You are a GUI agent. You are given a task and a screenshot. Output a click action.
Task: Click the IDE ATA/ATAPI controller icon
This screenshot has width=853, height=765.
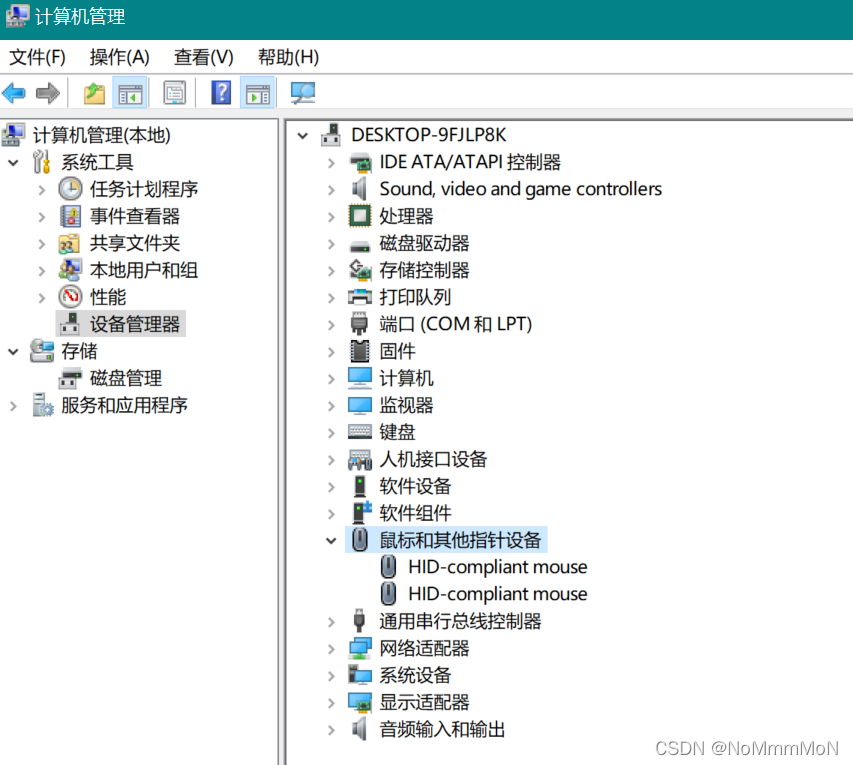360,162
